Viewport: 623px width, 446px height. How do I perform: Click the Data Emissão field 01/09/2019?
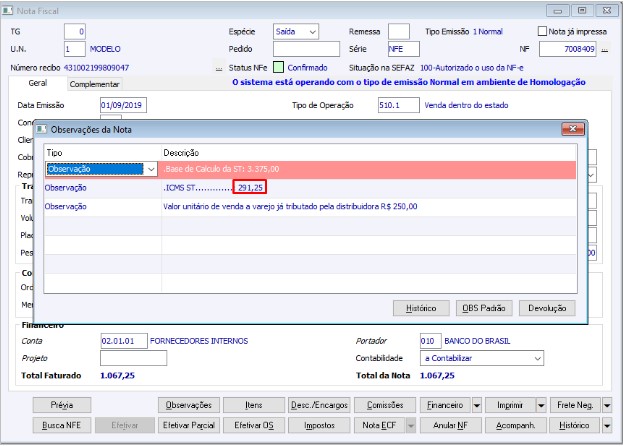pyautogui.click(x=123, y=105)
